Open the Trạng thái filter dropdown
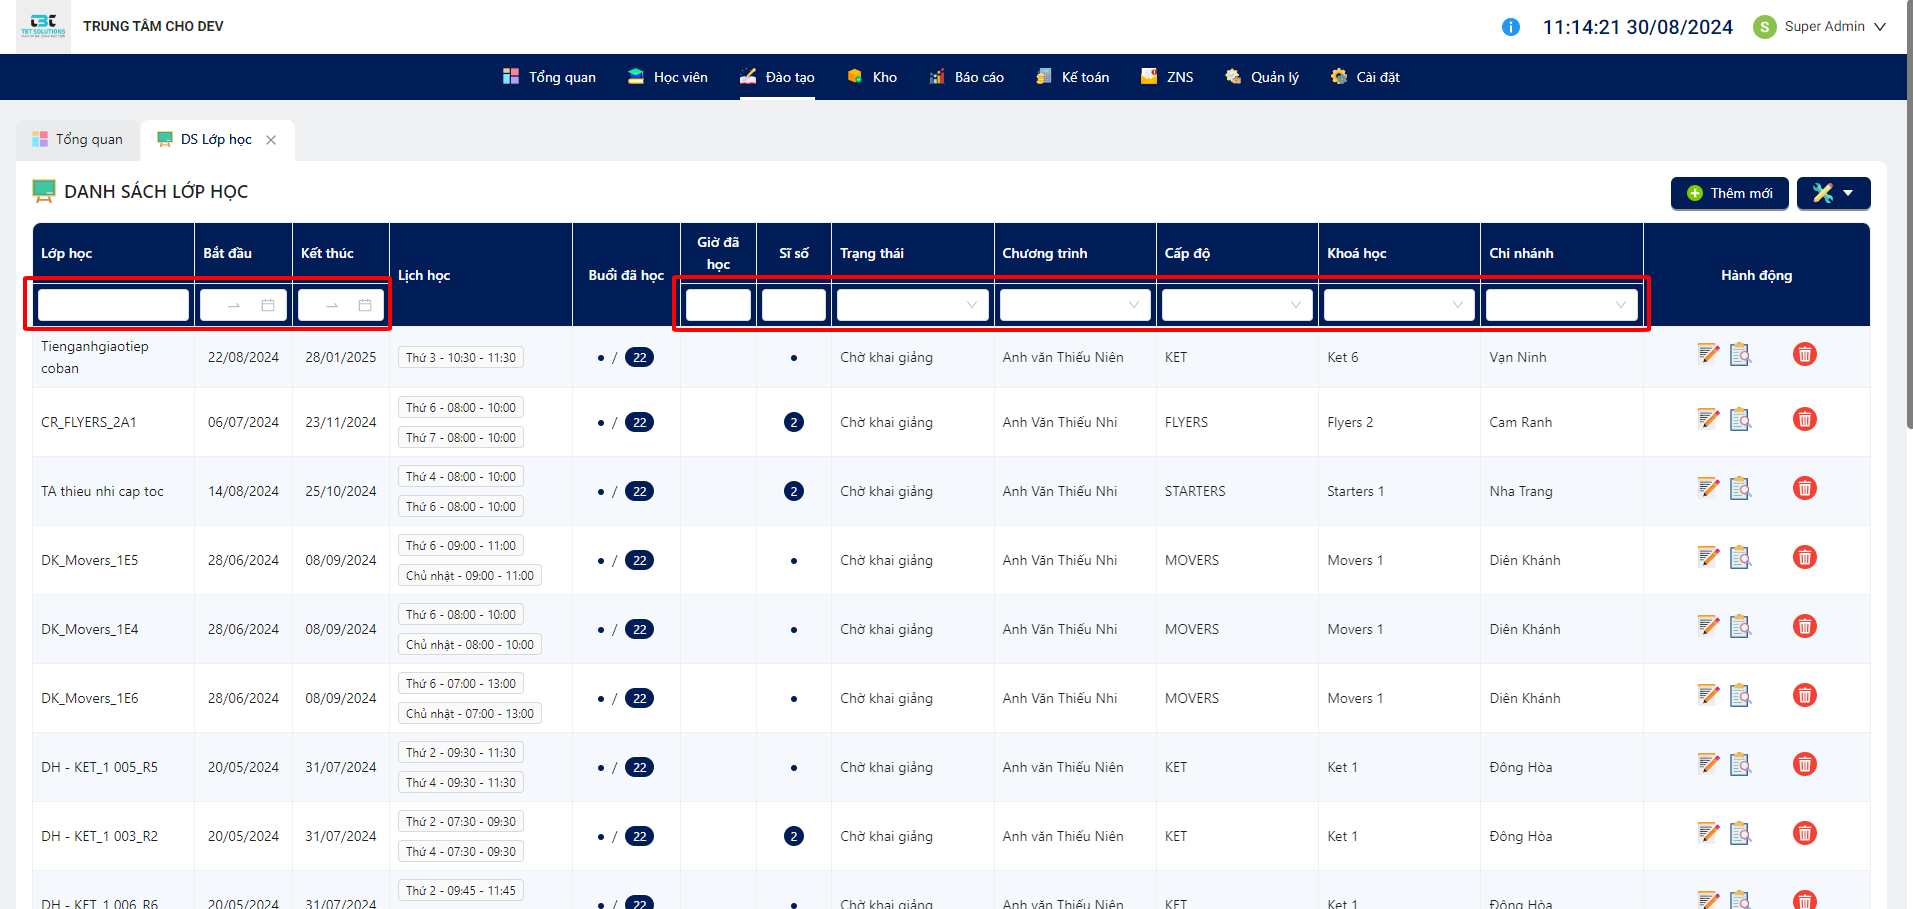This screenshot has height=909, width=1913. 913,305
